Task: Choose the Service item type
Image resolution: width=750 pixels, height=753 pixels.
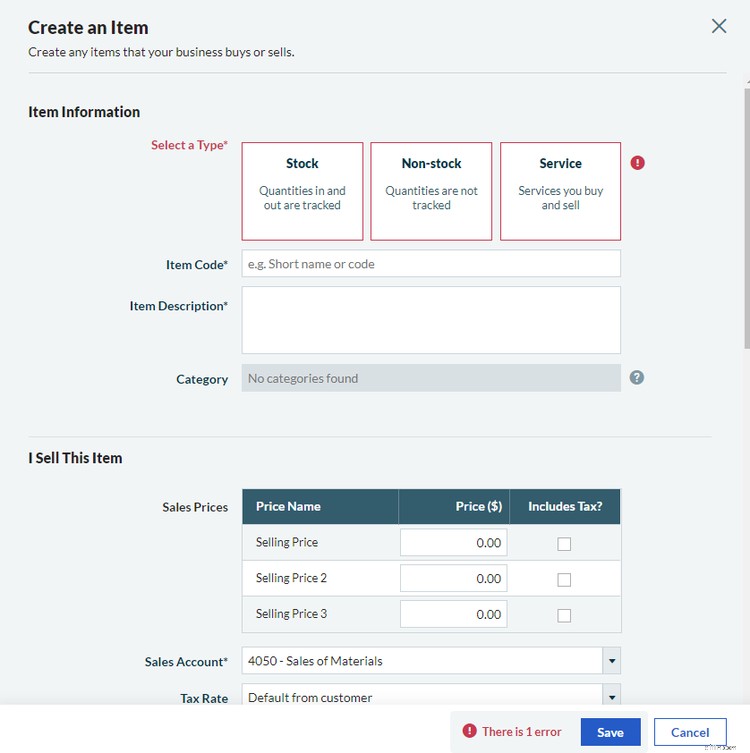Action: click(560, 191)
